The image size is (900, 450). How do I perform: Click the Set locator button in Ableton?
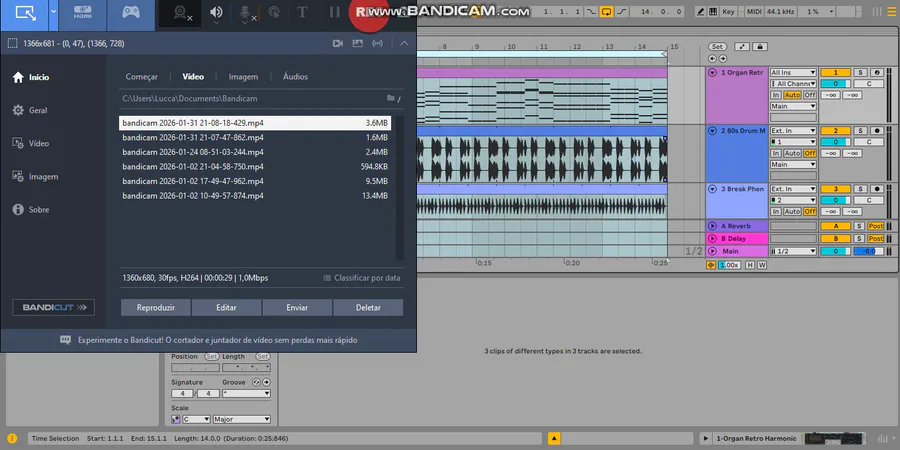point(716,46)
